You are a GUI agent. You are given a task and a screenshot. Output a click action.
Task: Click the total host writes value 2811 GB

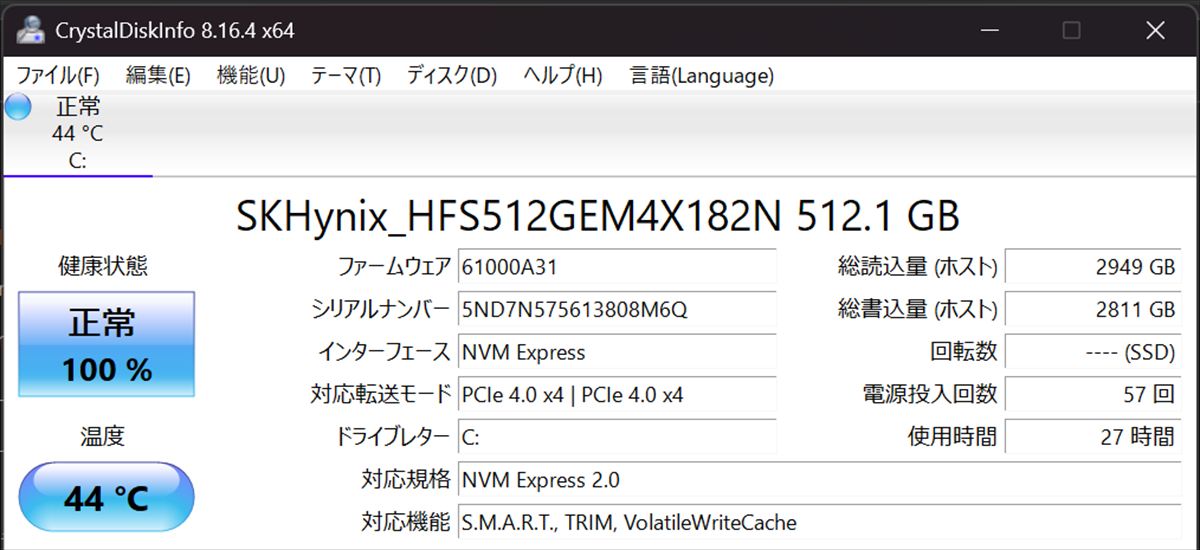pyautogui.click(x=1093, y=310)
